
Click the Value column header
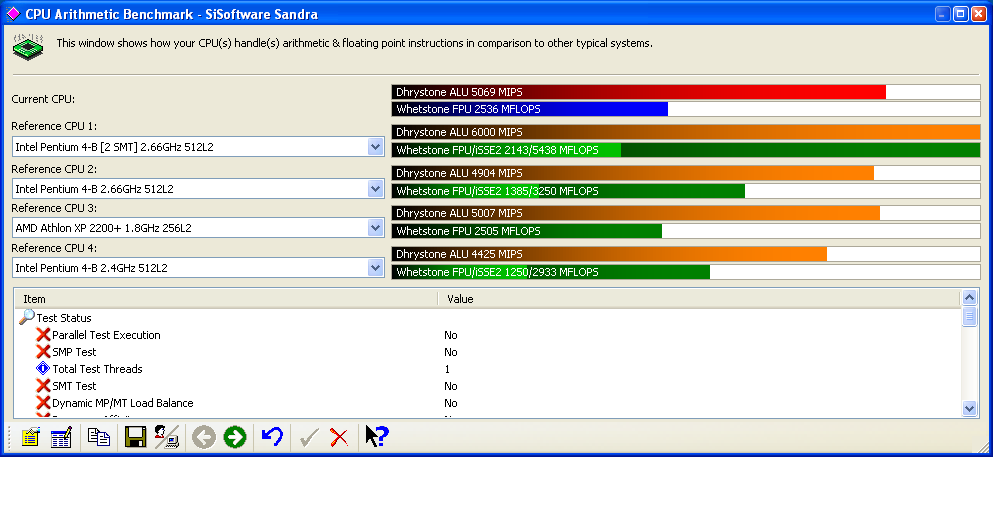point(699,299)
